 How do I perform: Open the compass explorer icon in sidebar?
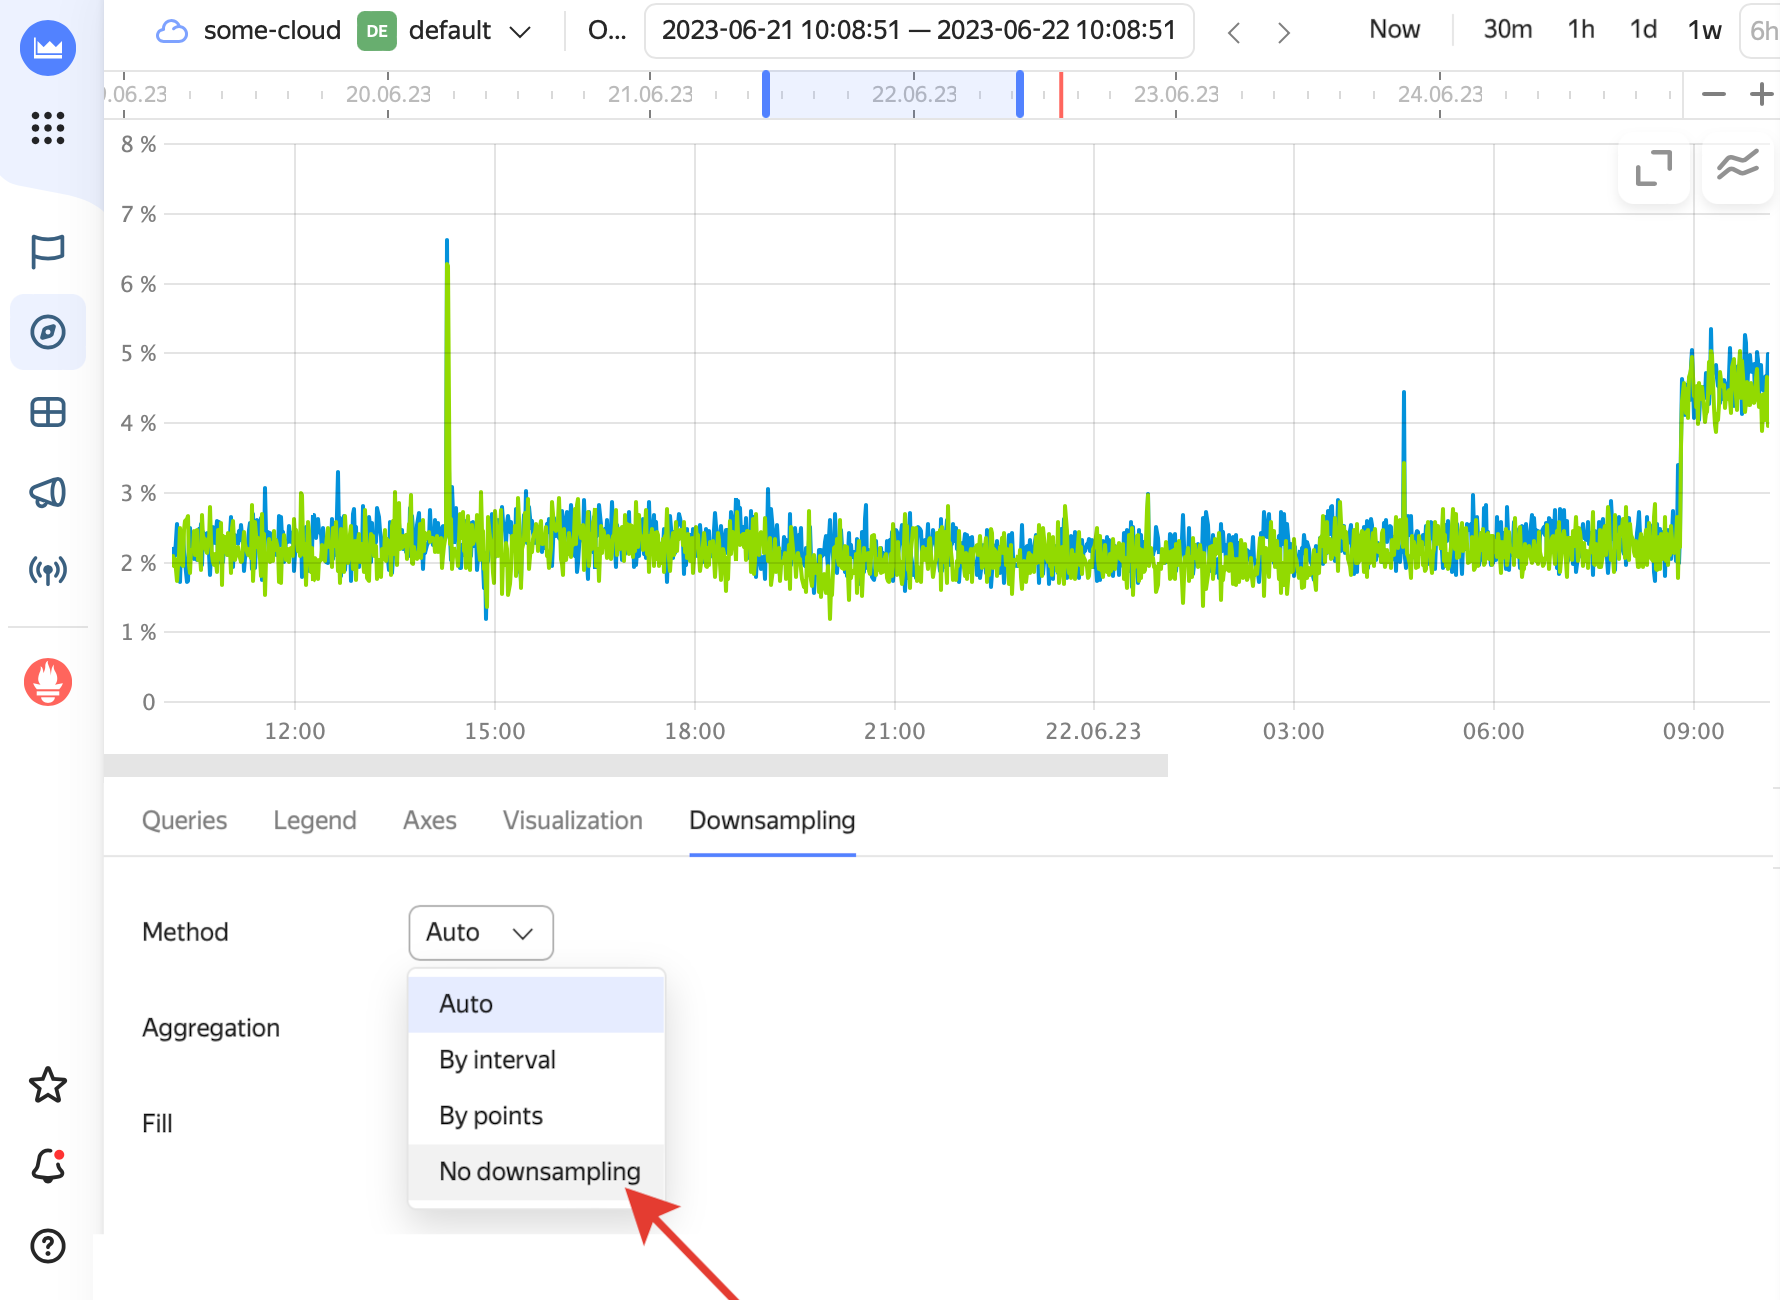[47, 332]
